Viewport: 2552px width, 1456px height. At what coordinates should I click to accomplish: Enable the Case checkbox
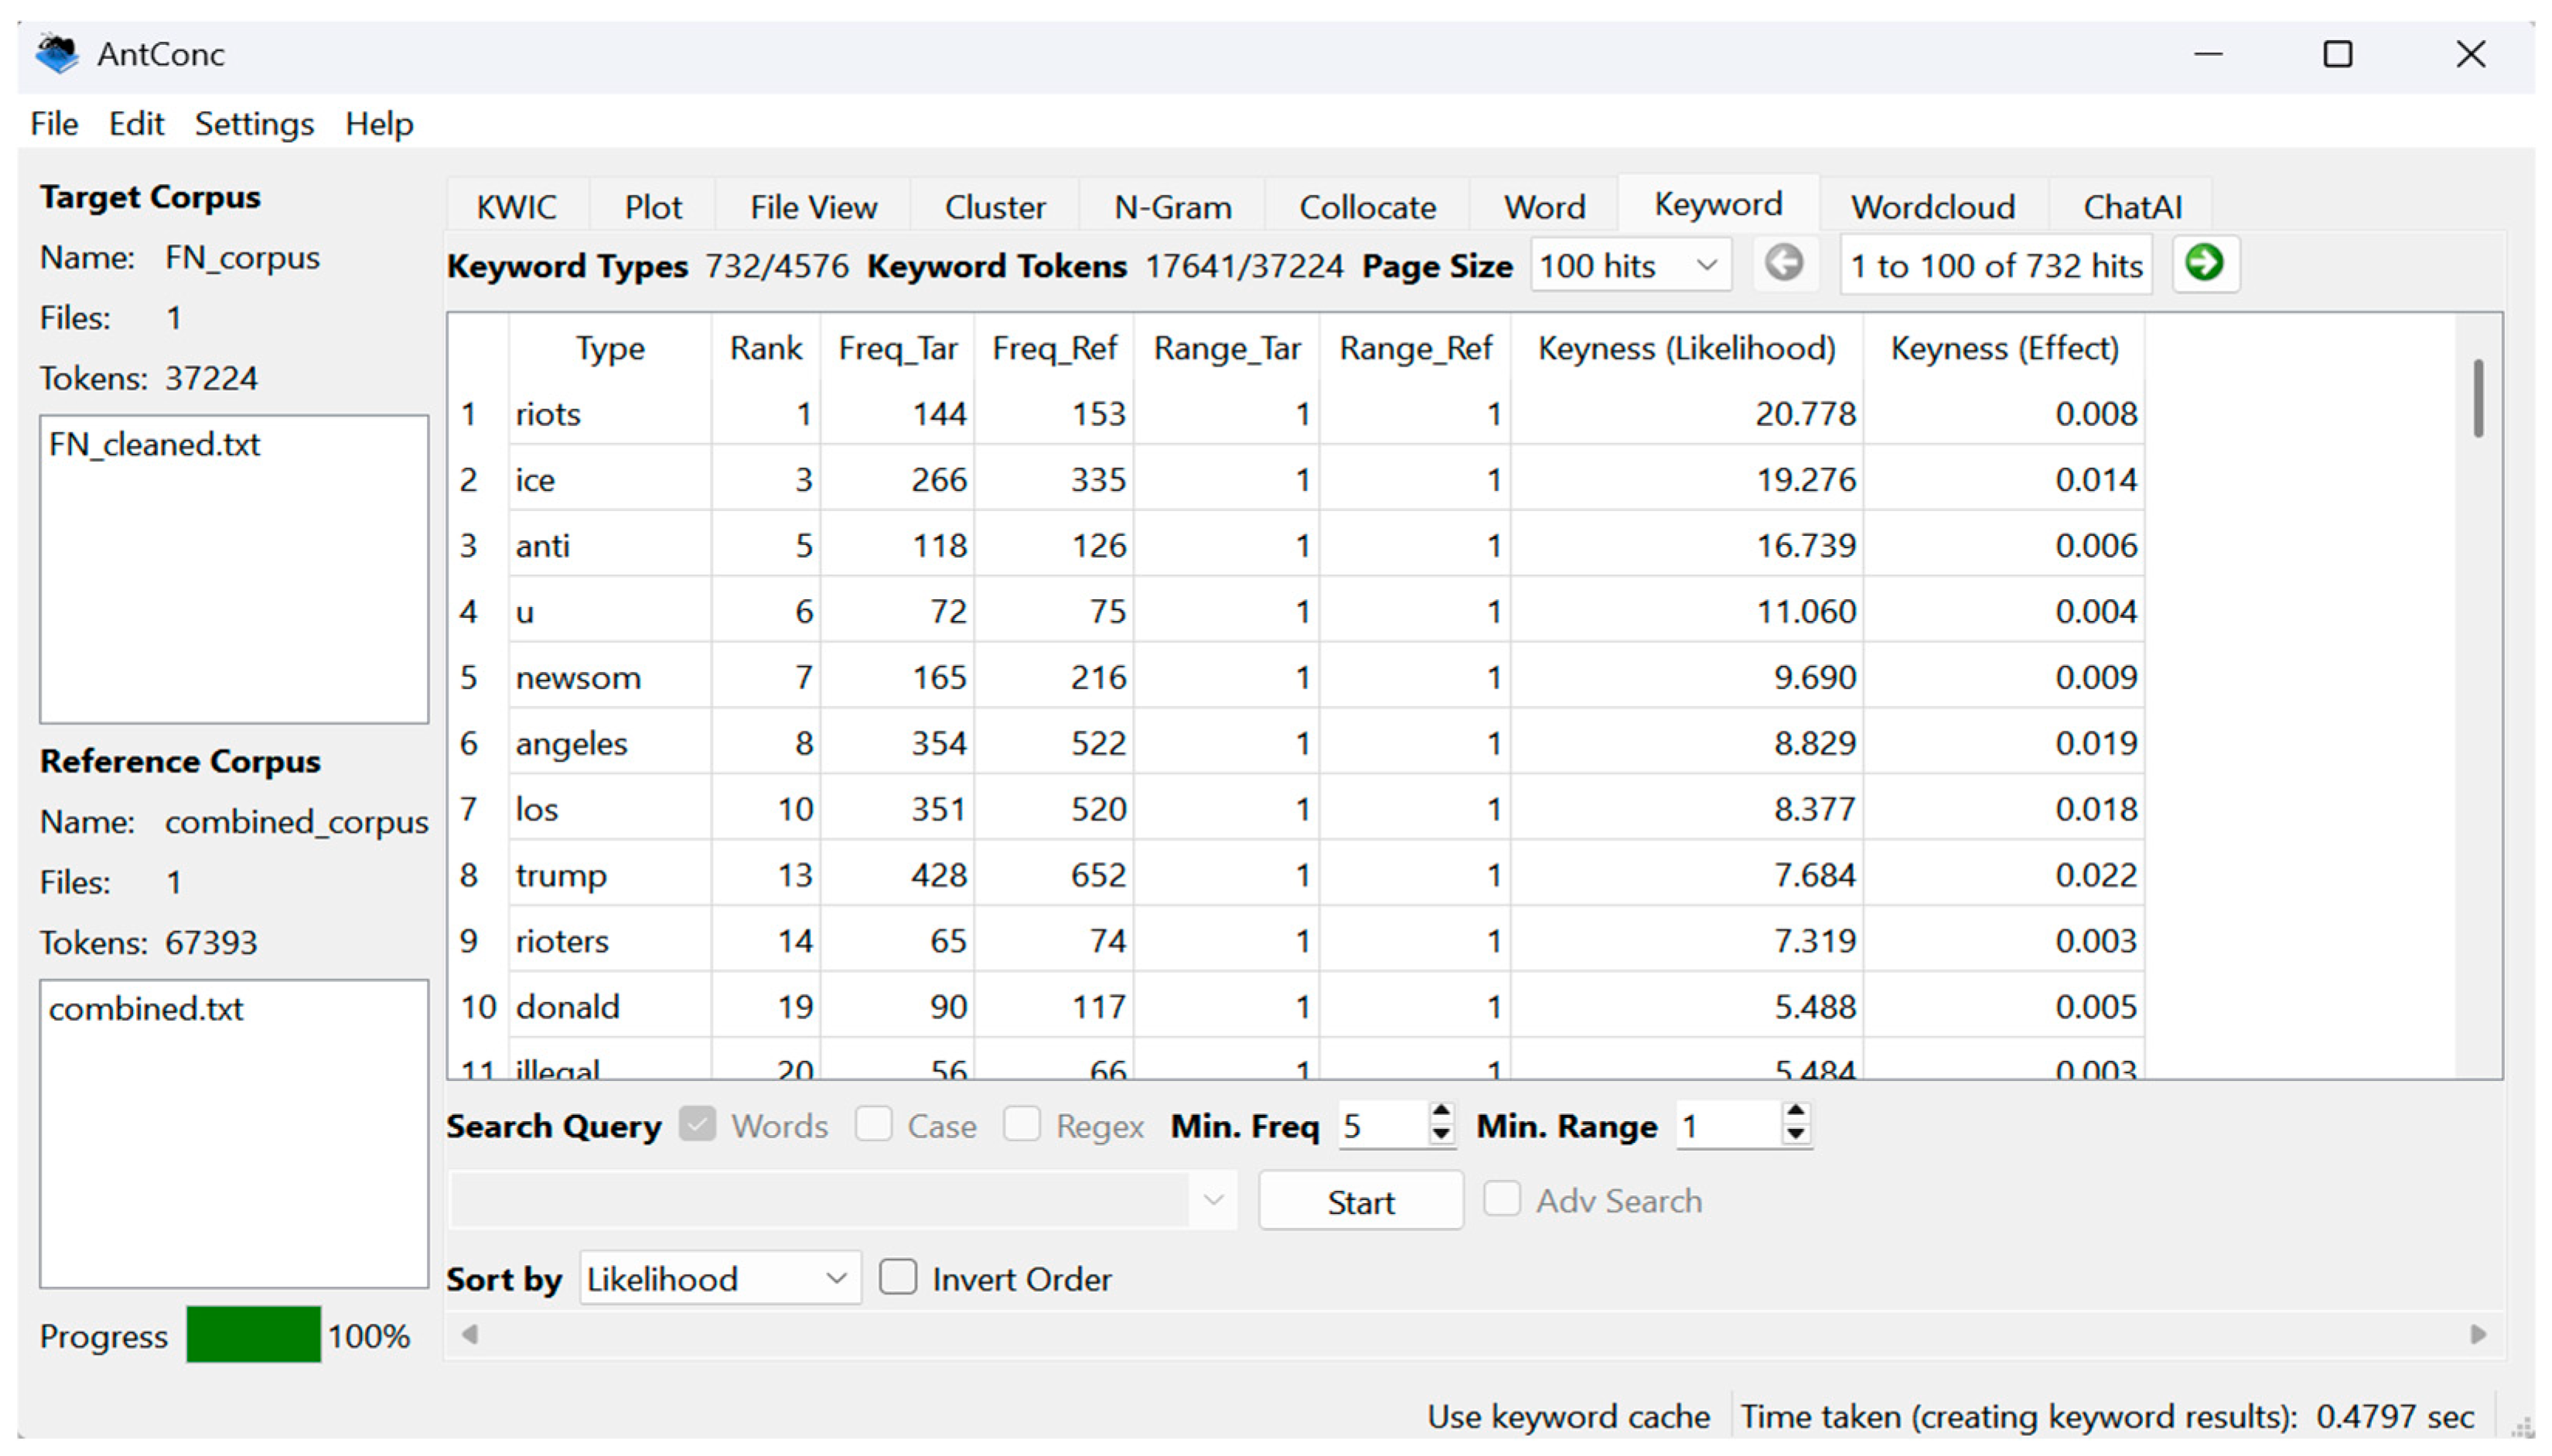point(873,1125)
